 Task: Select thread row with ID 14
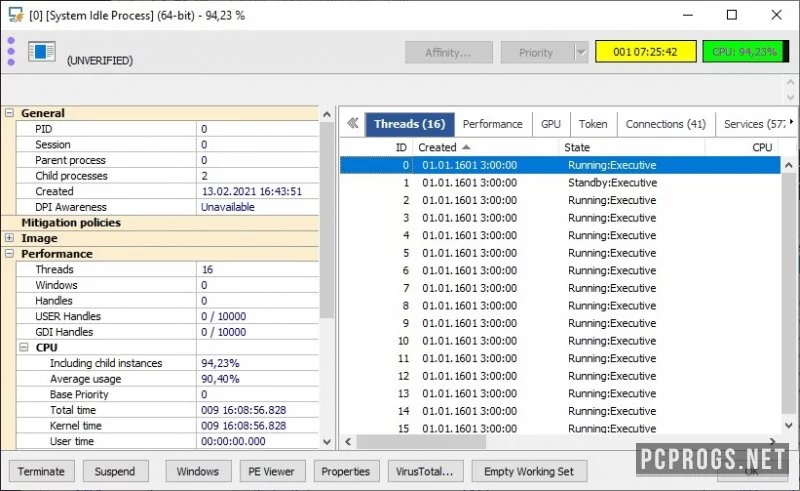(560, 411)
